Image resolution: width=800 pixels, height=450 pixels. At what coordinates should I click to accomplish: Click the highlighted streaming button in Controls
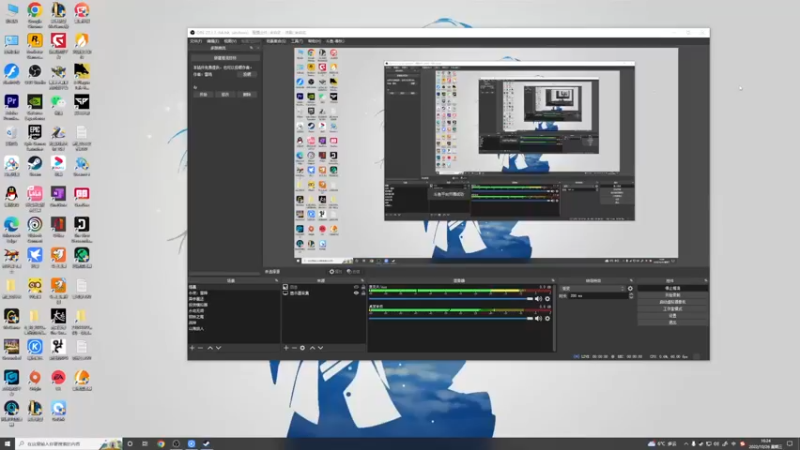[x=672, y=288]
